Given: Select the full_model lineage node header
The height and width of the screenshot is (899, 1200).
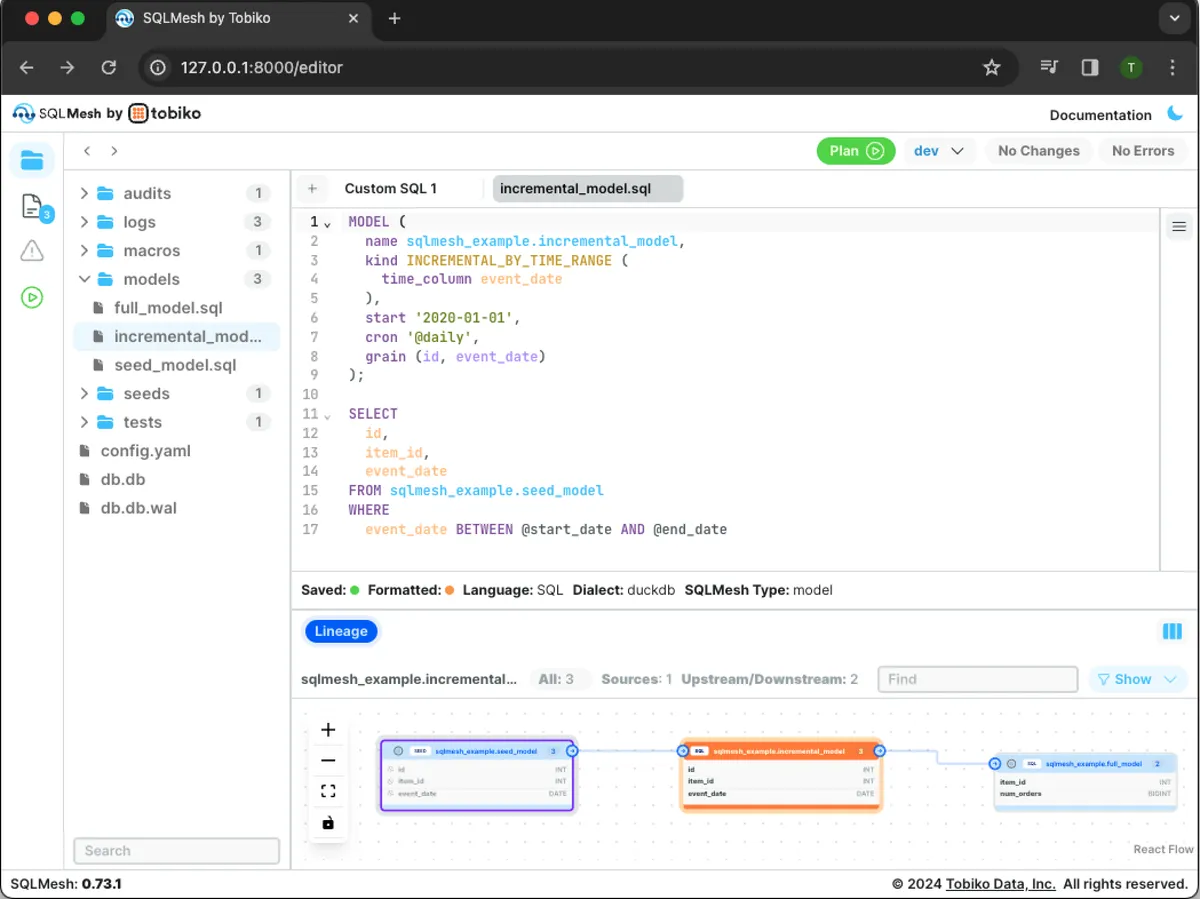Looking at the screenshot, I should (x=1085, y=763).
